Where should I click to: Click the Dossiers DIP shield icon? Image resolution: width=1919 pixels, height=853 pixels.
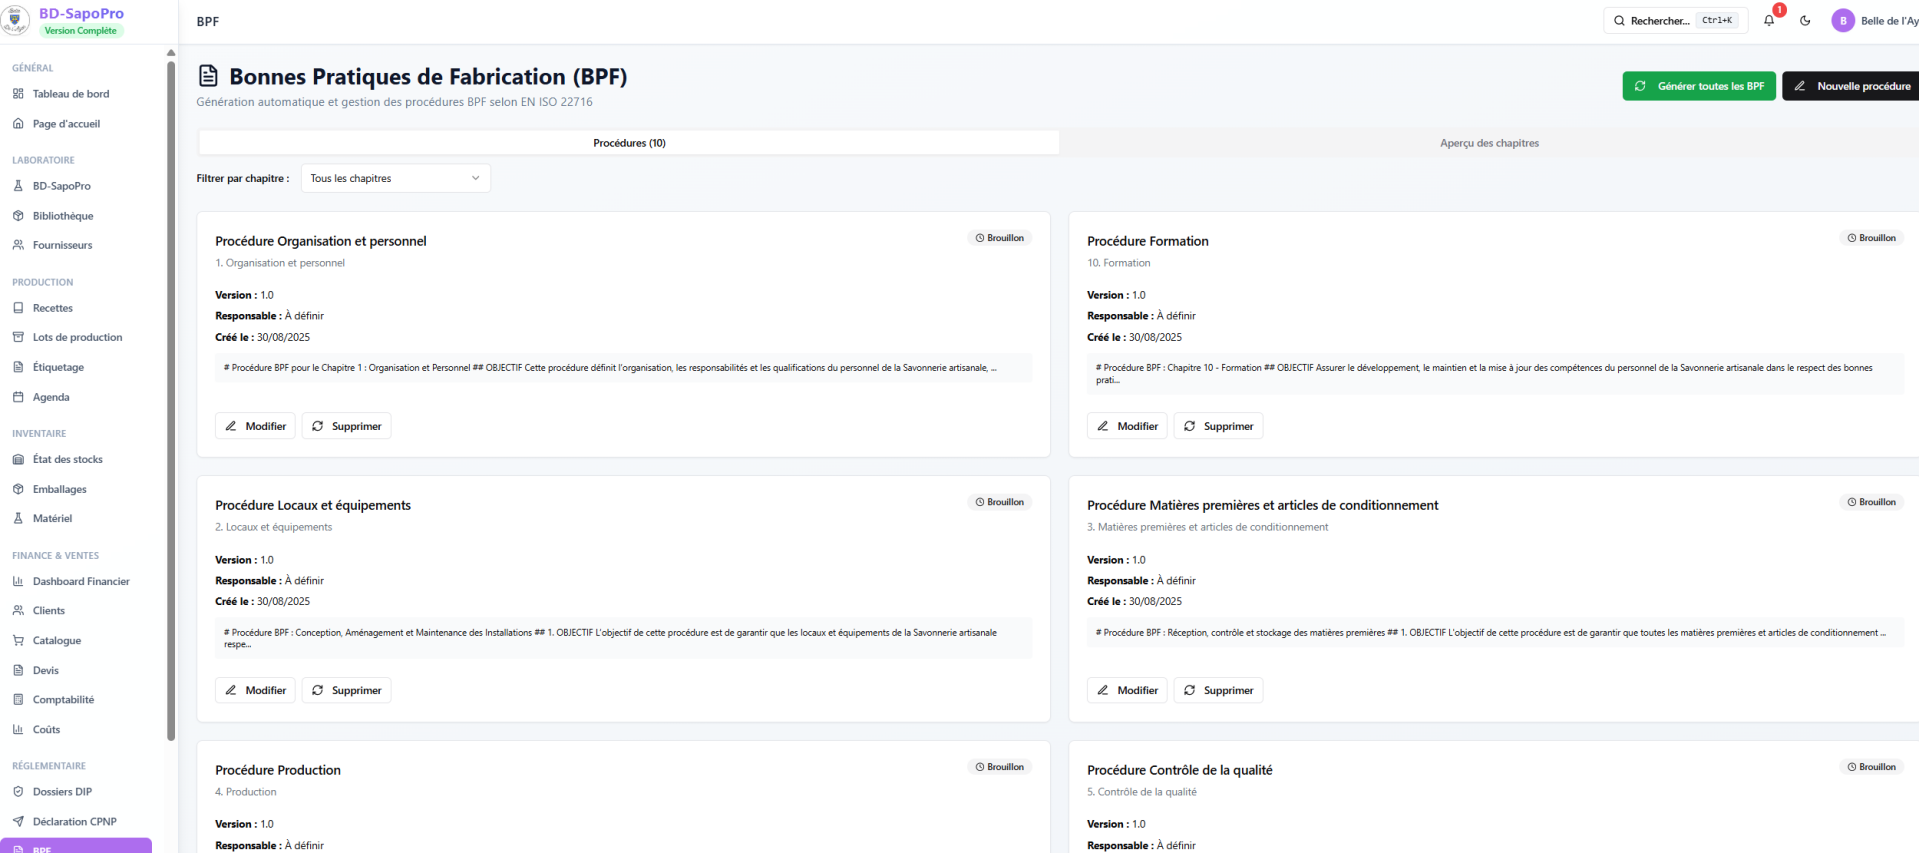tap(18, 791)
